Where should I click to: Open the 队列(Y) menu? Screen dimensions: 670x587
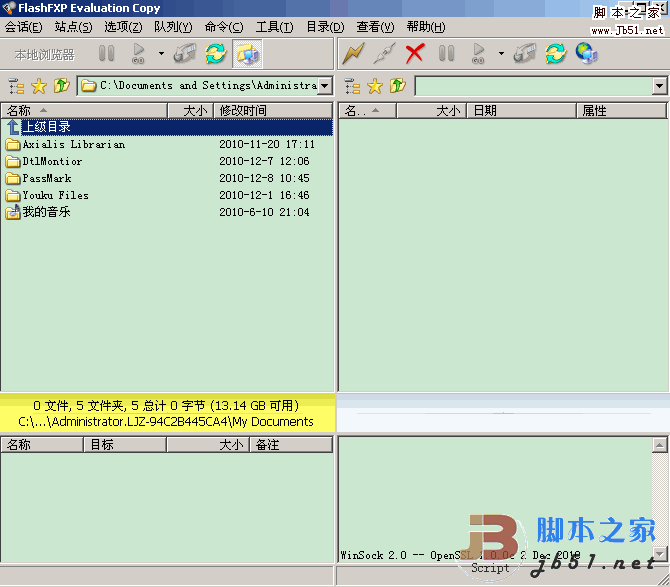[x=173, y=27]
